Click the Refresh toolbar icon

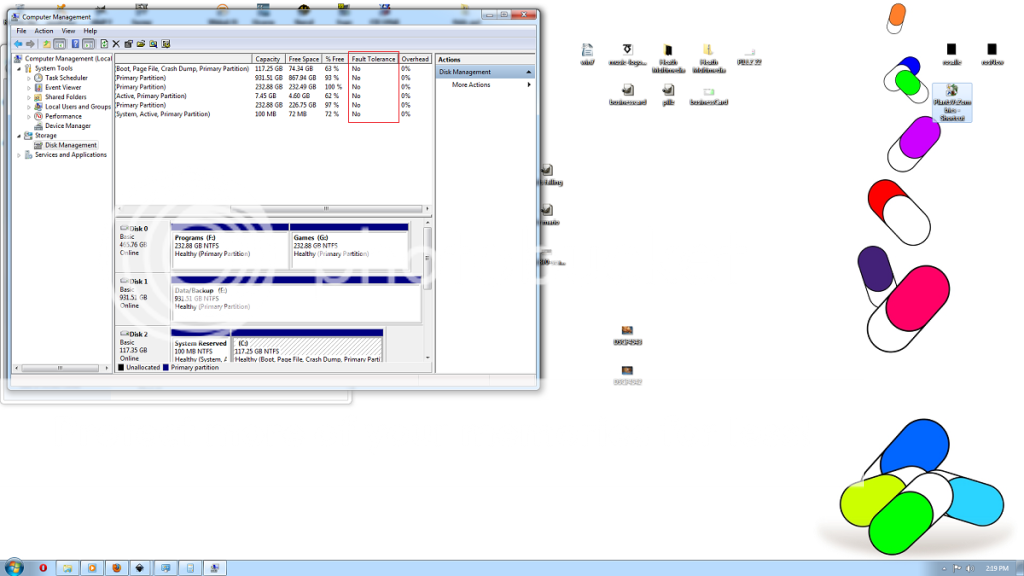[x=104, y=44]
